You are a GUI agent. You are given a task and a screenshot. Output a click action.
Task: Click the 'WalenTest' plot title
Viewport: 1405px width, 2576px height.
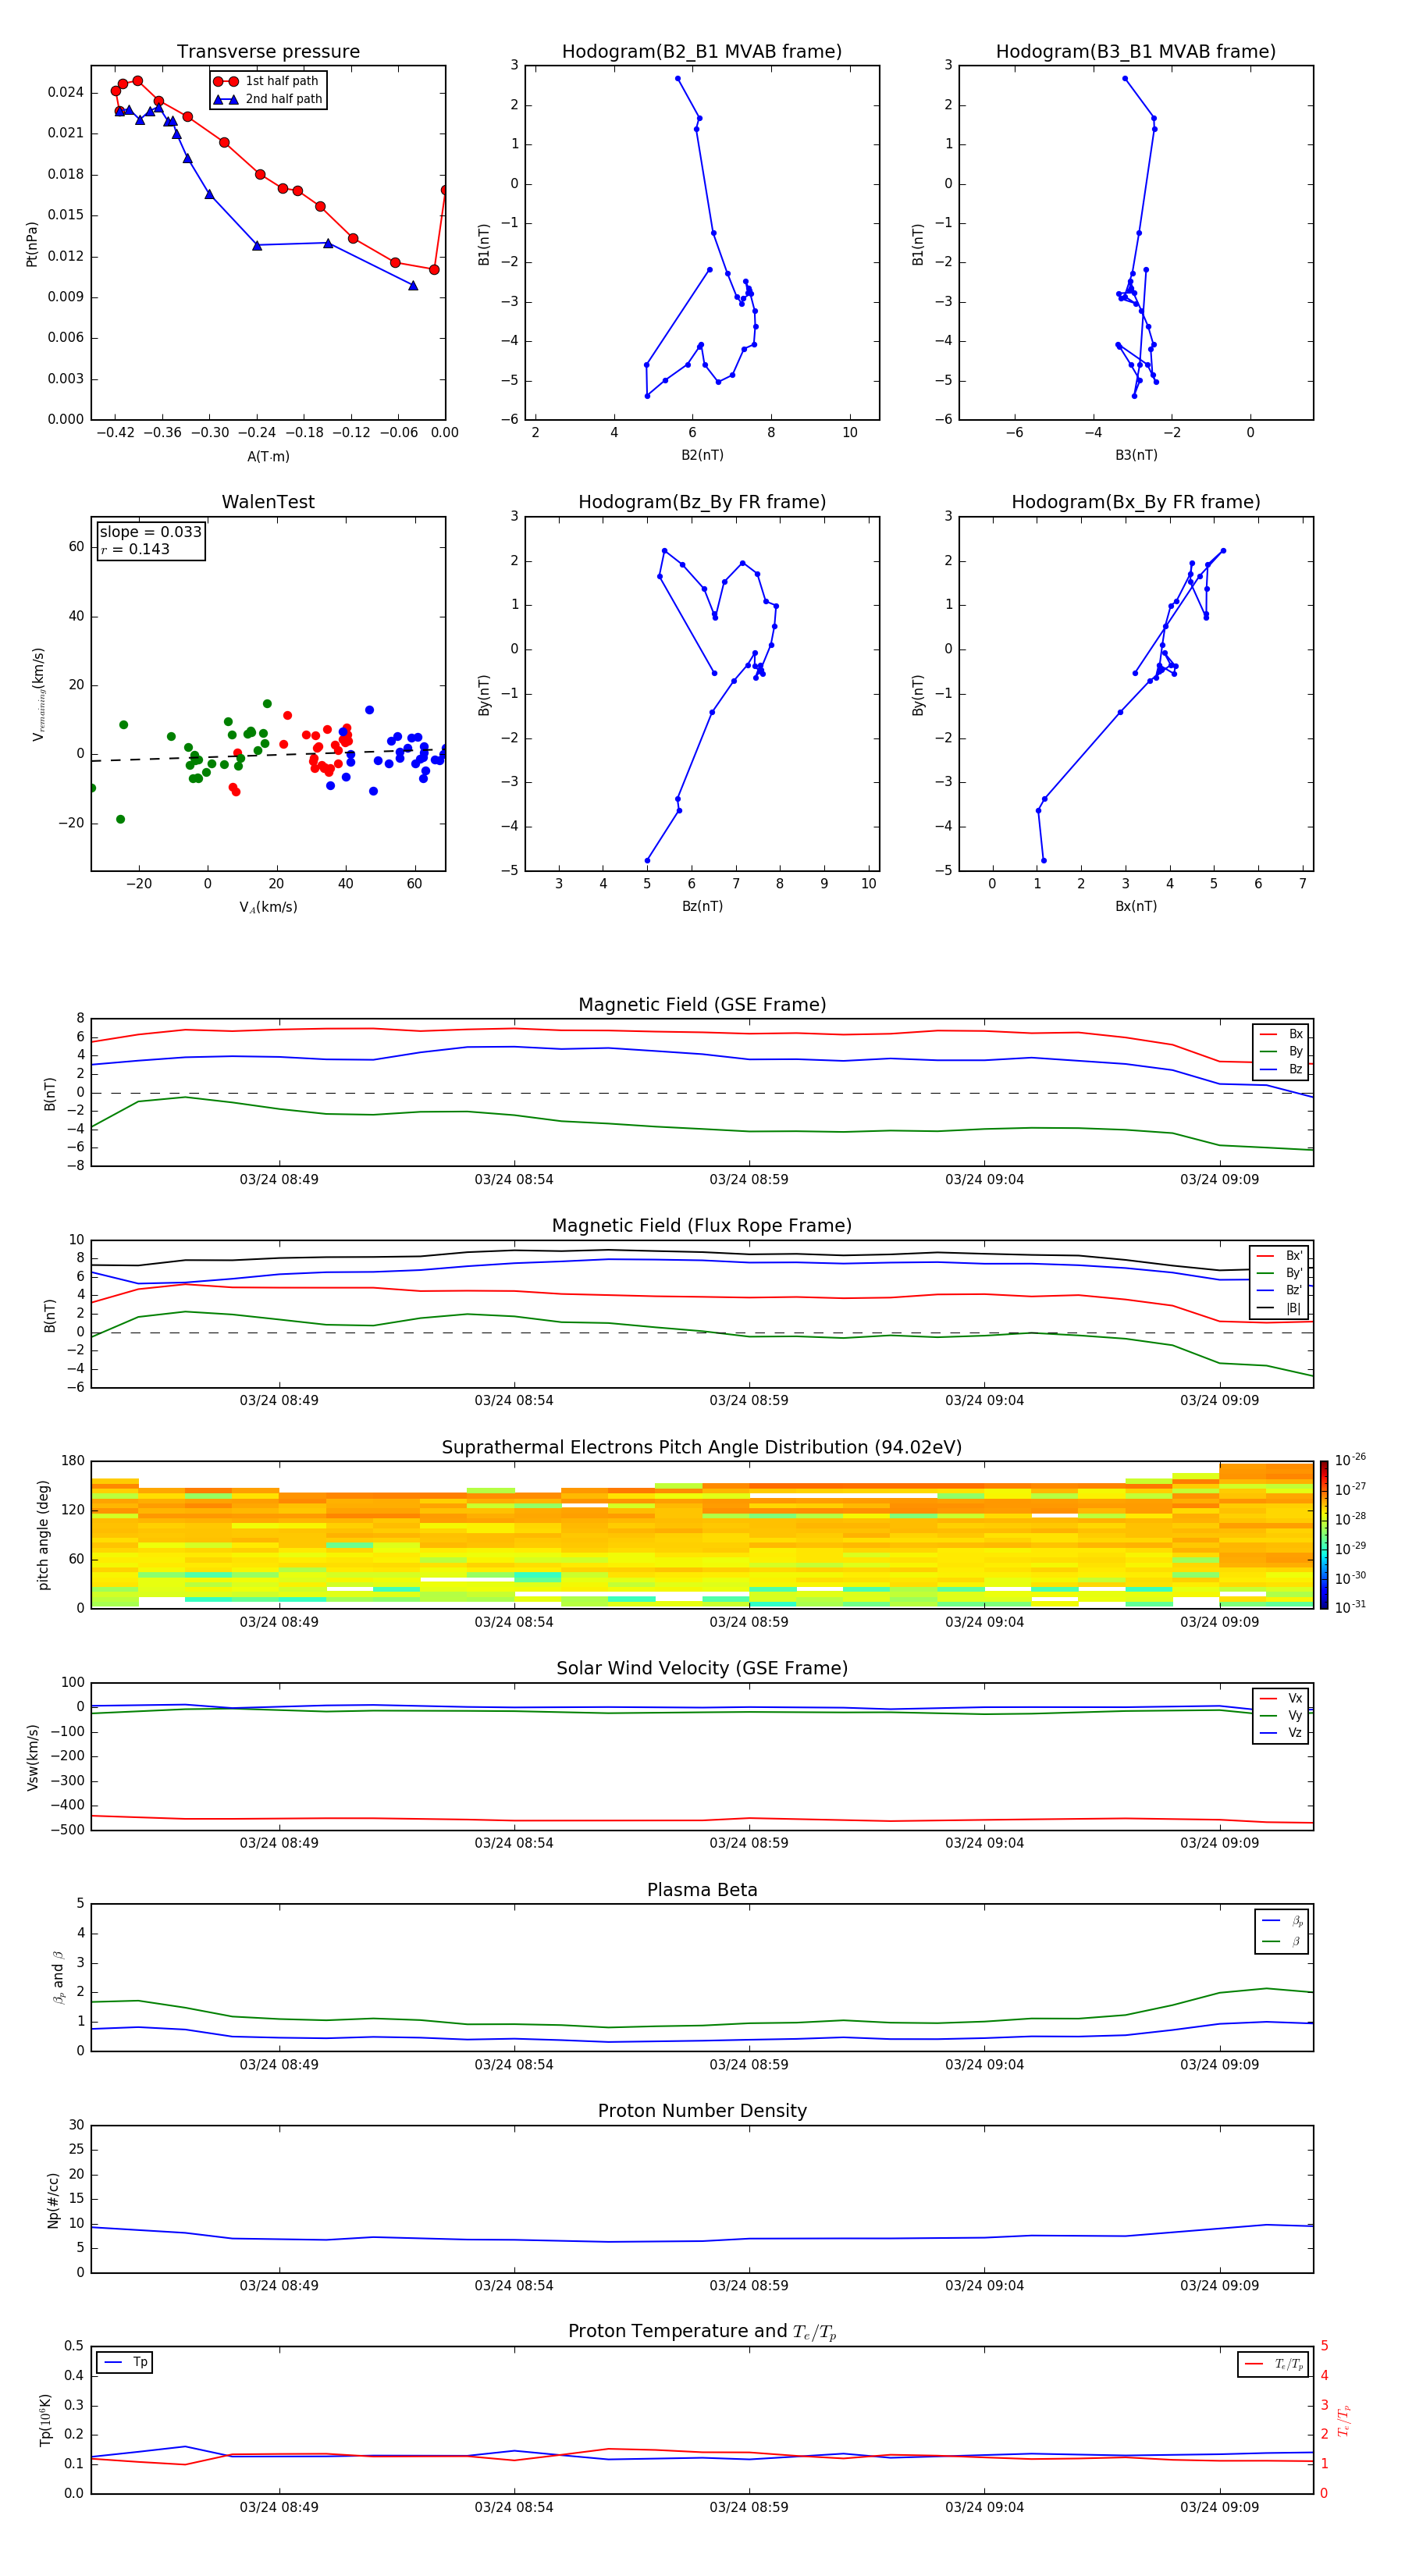(x=268, y=502)
